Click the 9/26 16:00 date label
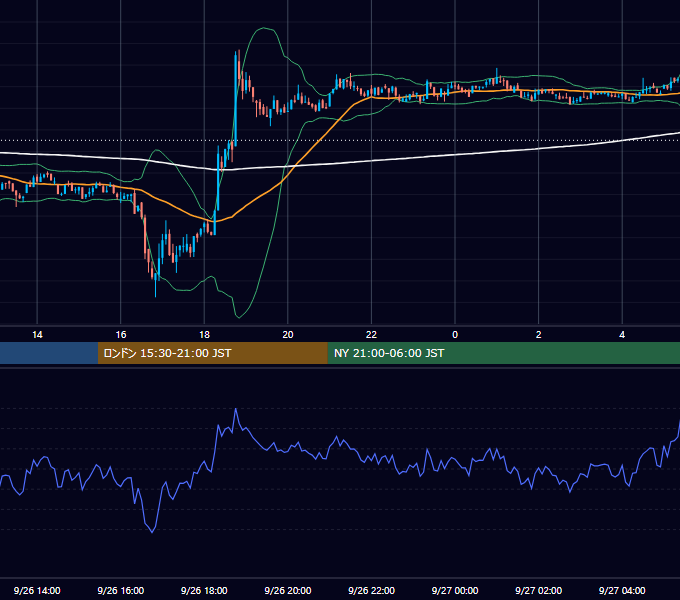Image resolution: width=680 pixels, height=600 pixels. (121, 590)
